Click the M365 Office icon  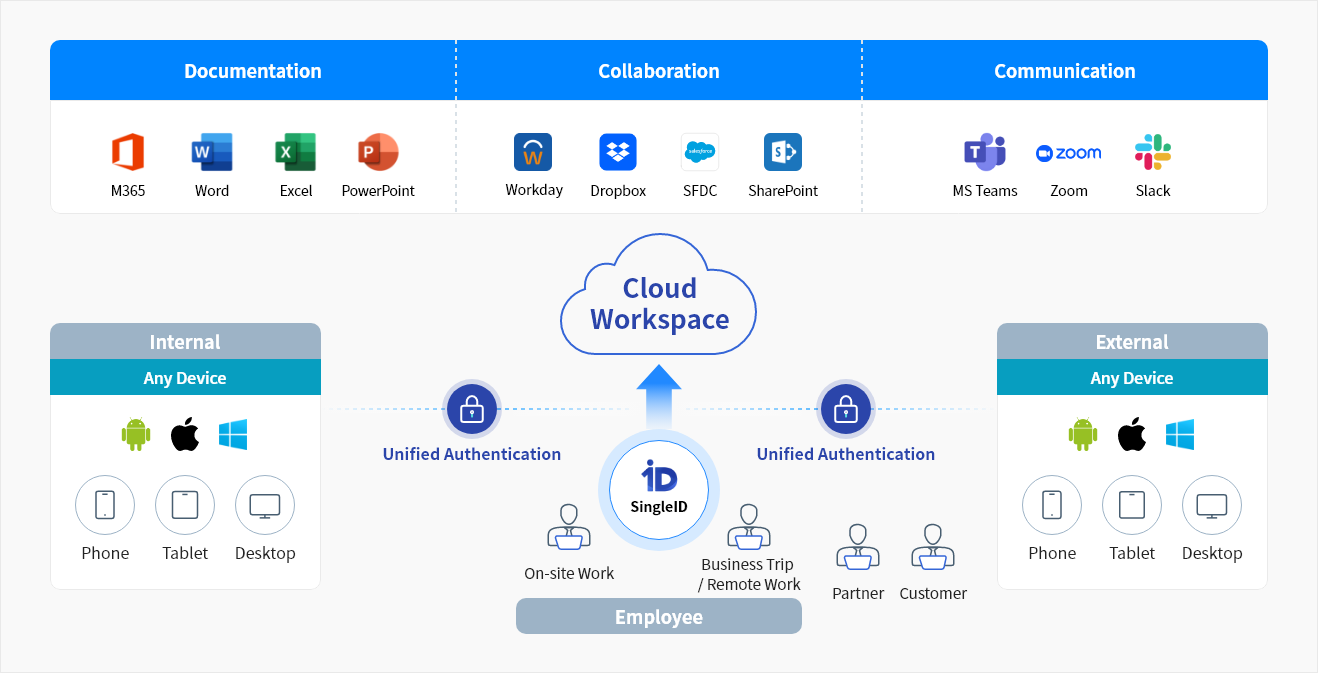tap(128, 152)
